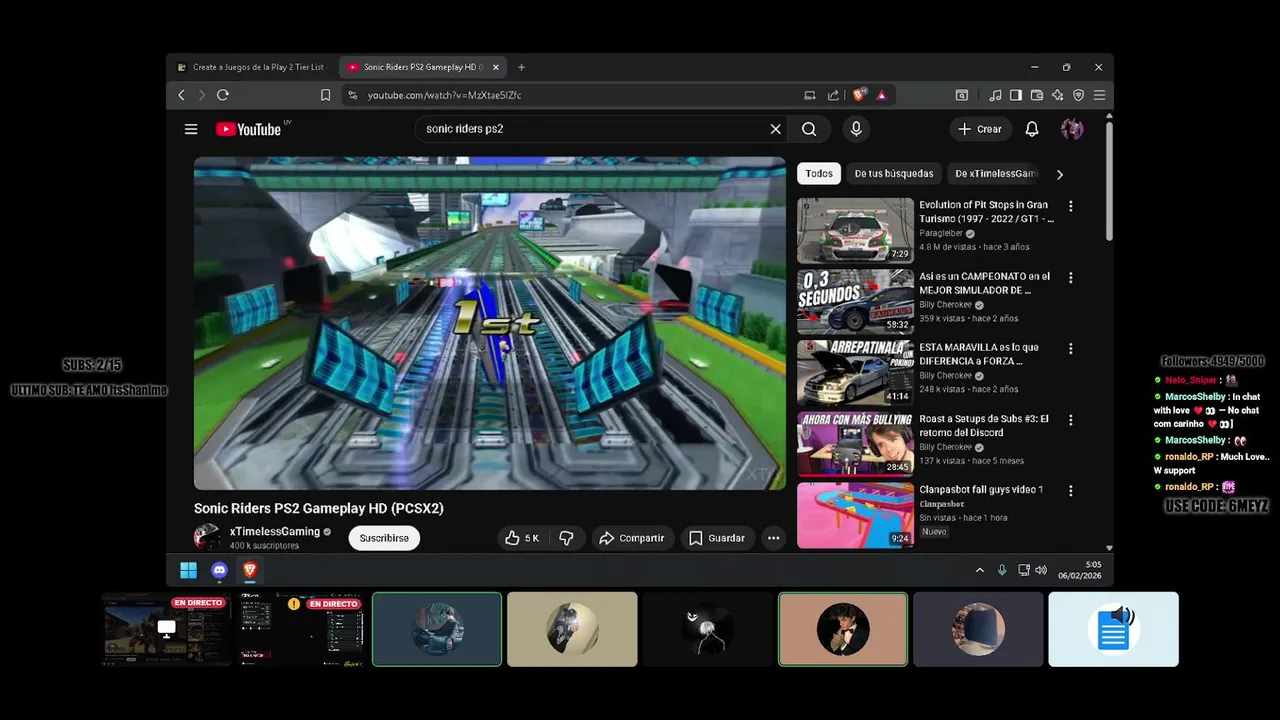Image resolution: width=1280 pixels, height=720 pixels.
Task: Open Brave Rewards triangle icon
Action: (881, 95)
